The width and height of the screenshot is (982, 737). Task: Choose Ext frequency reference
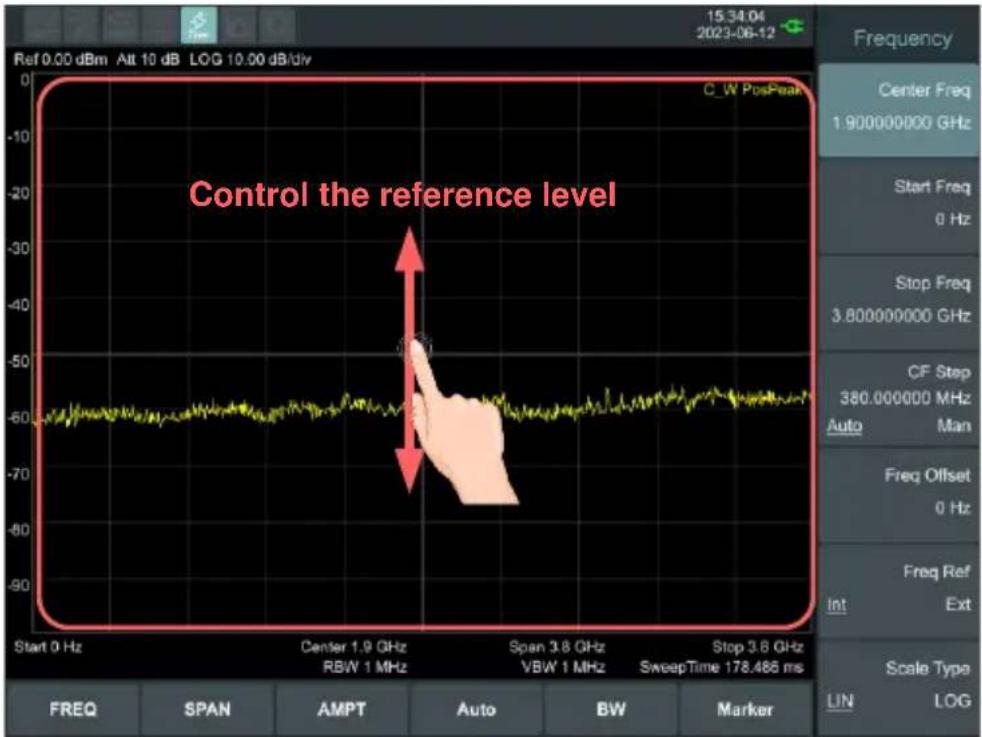958,605
